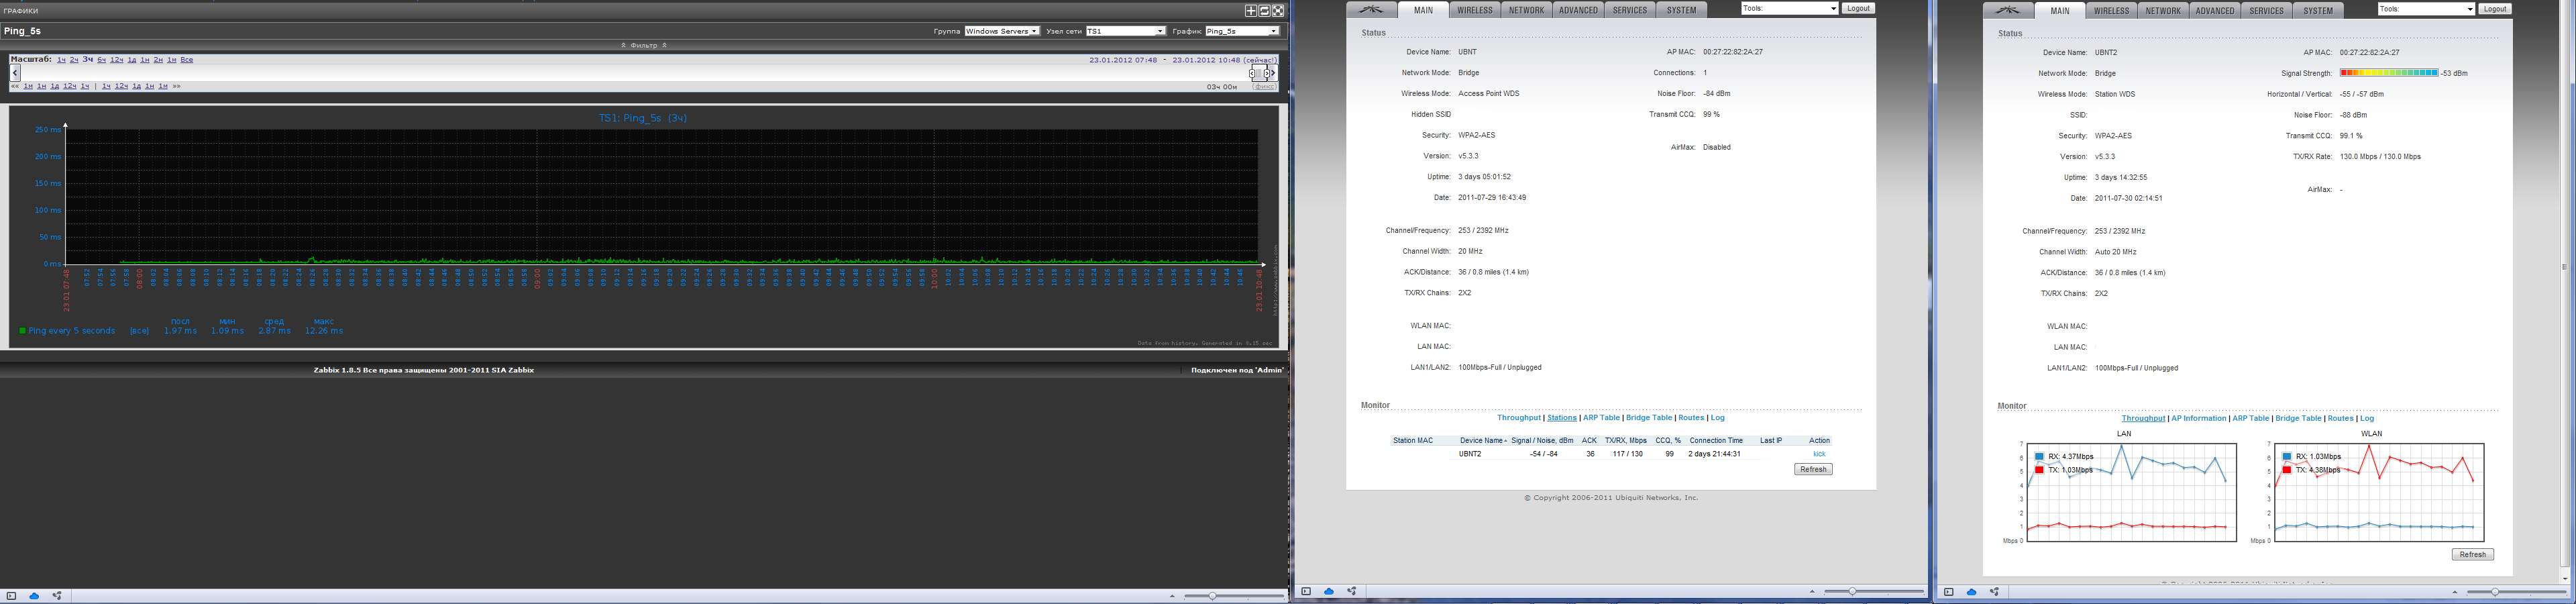Click left scroll arrow on Zabbix time bar

pos(15,73)
